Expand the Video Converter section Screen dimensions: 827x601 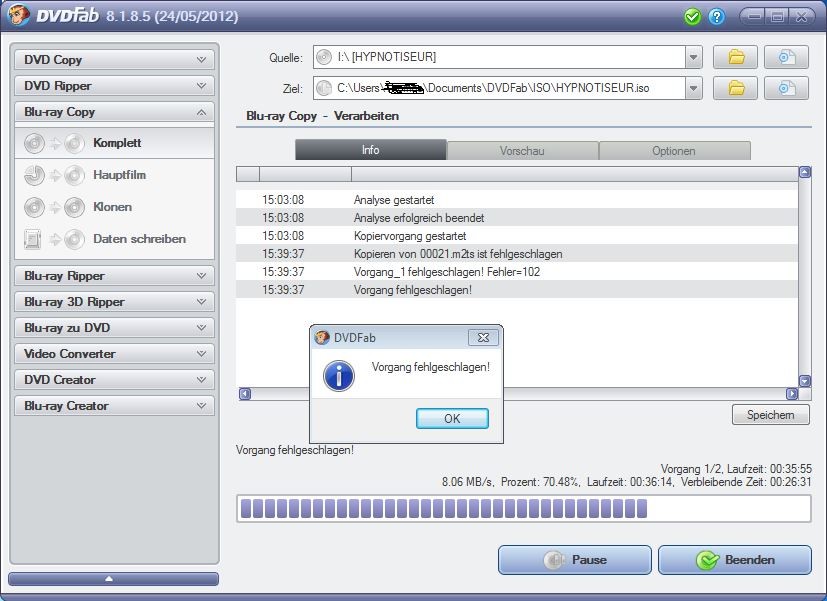tap(114, 354)
